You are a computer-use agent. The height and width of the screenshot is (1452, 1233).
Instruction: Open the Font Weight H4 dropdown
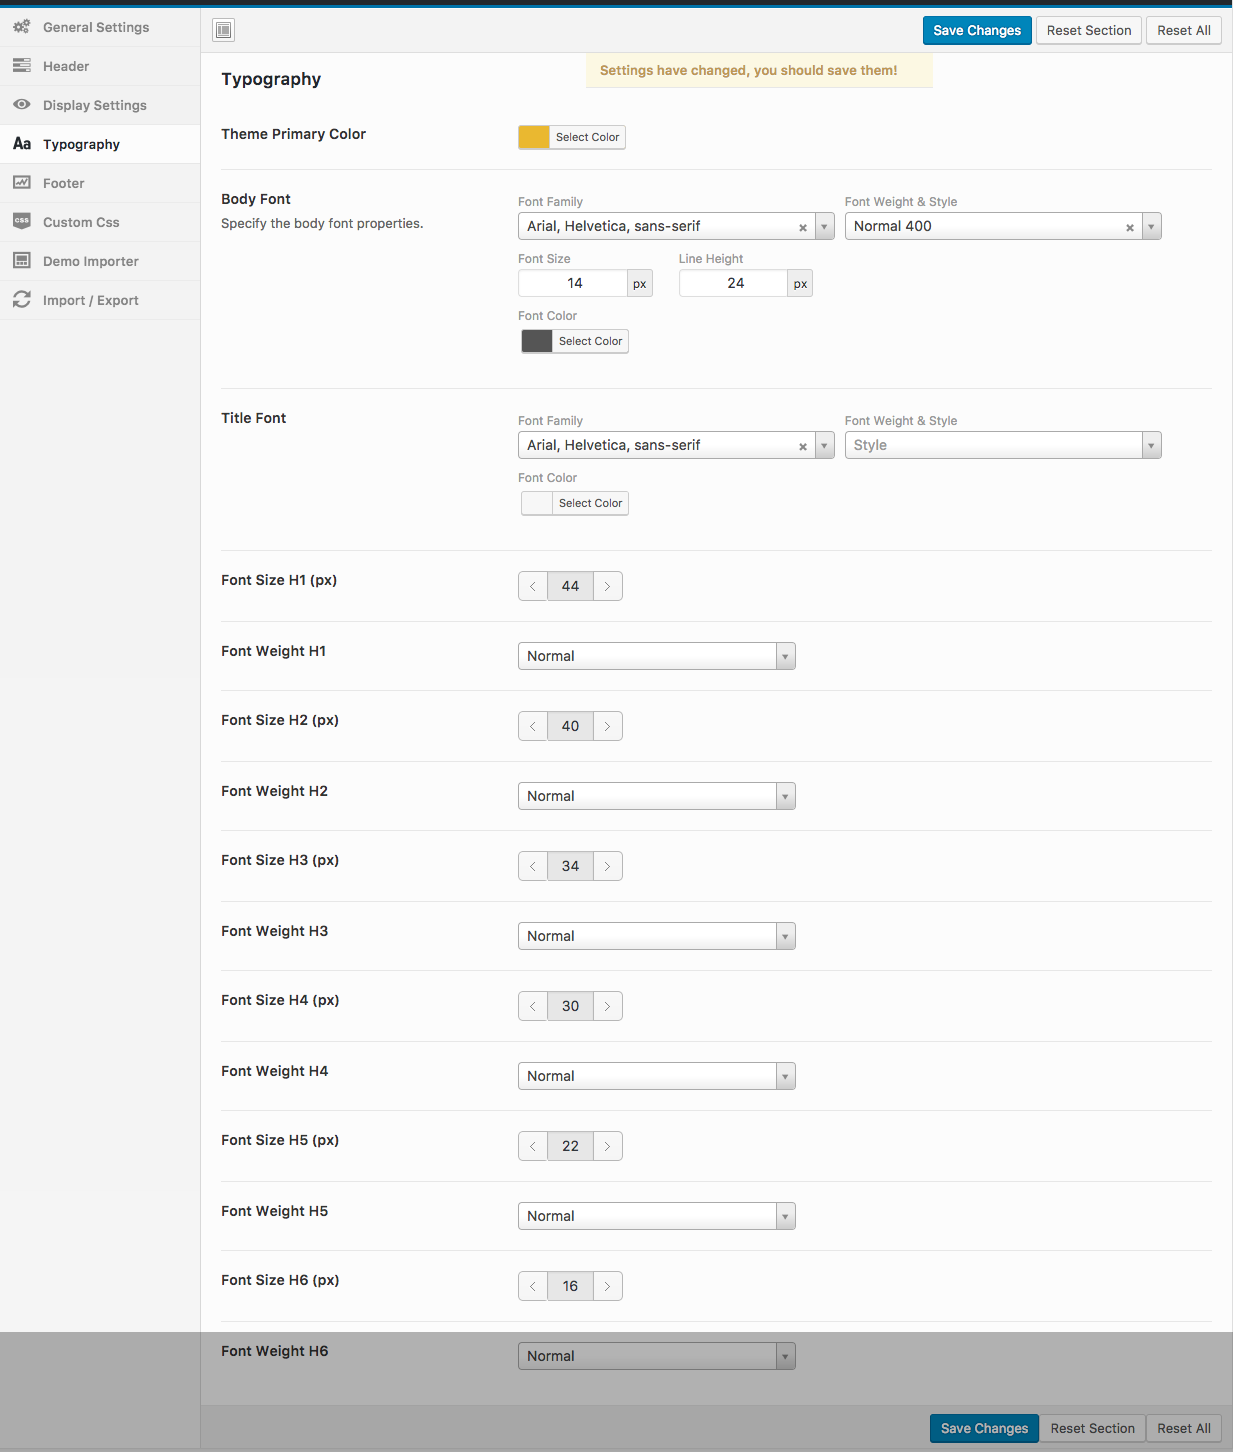click(x=657, y=1076)
